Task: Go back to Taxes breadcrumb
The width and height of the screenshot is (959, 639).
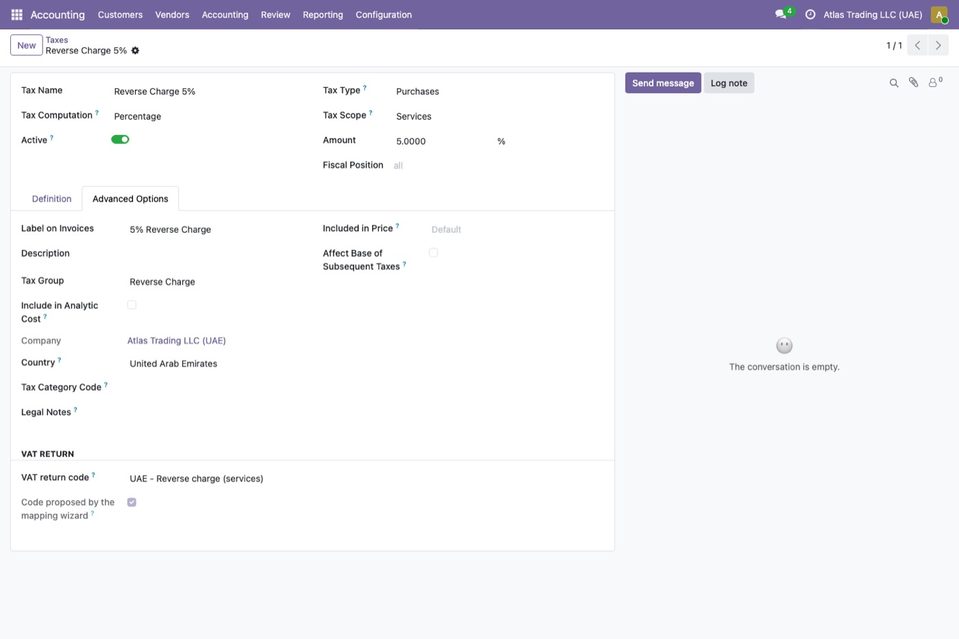Action: 57,40
